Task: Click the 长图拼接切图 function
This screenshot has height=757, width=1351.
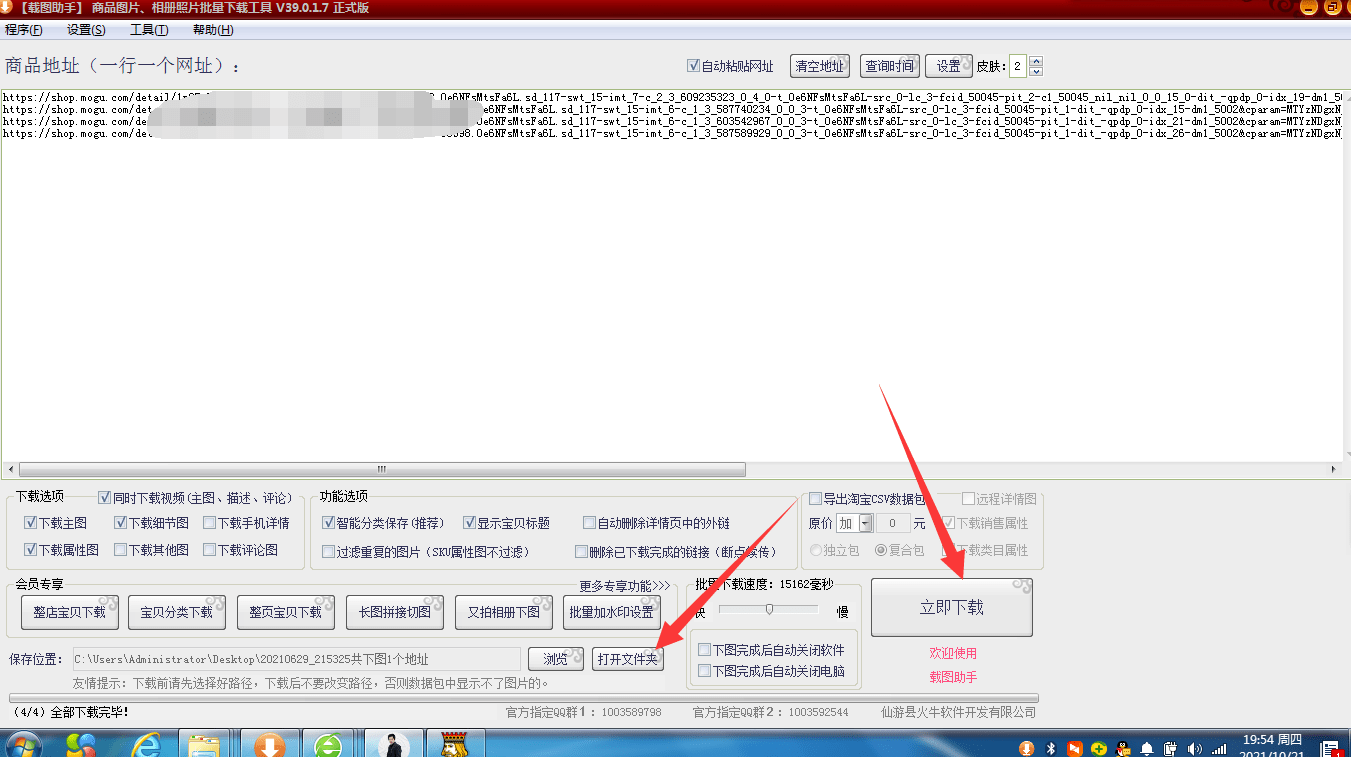Action: 394,612
